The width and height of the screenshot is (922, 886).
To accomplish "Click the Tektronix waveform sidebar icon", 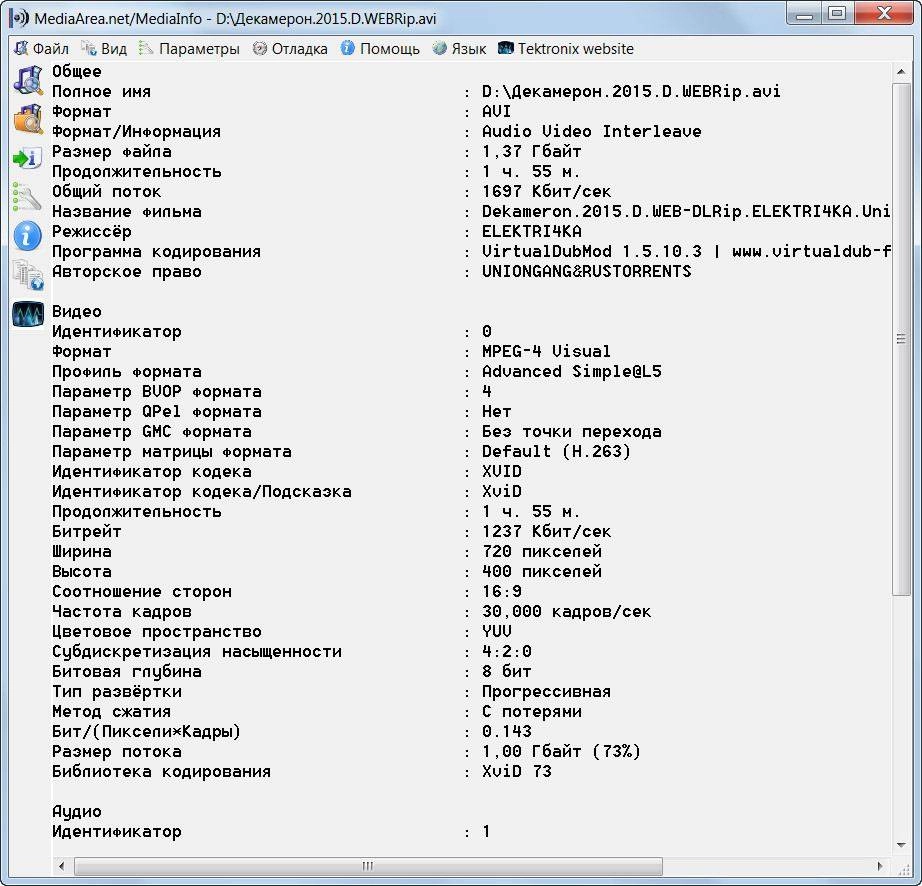I will 28,314.
